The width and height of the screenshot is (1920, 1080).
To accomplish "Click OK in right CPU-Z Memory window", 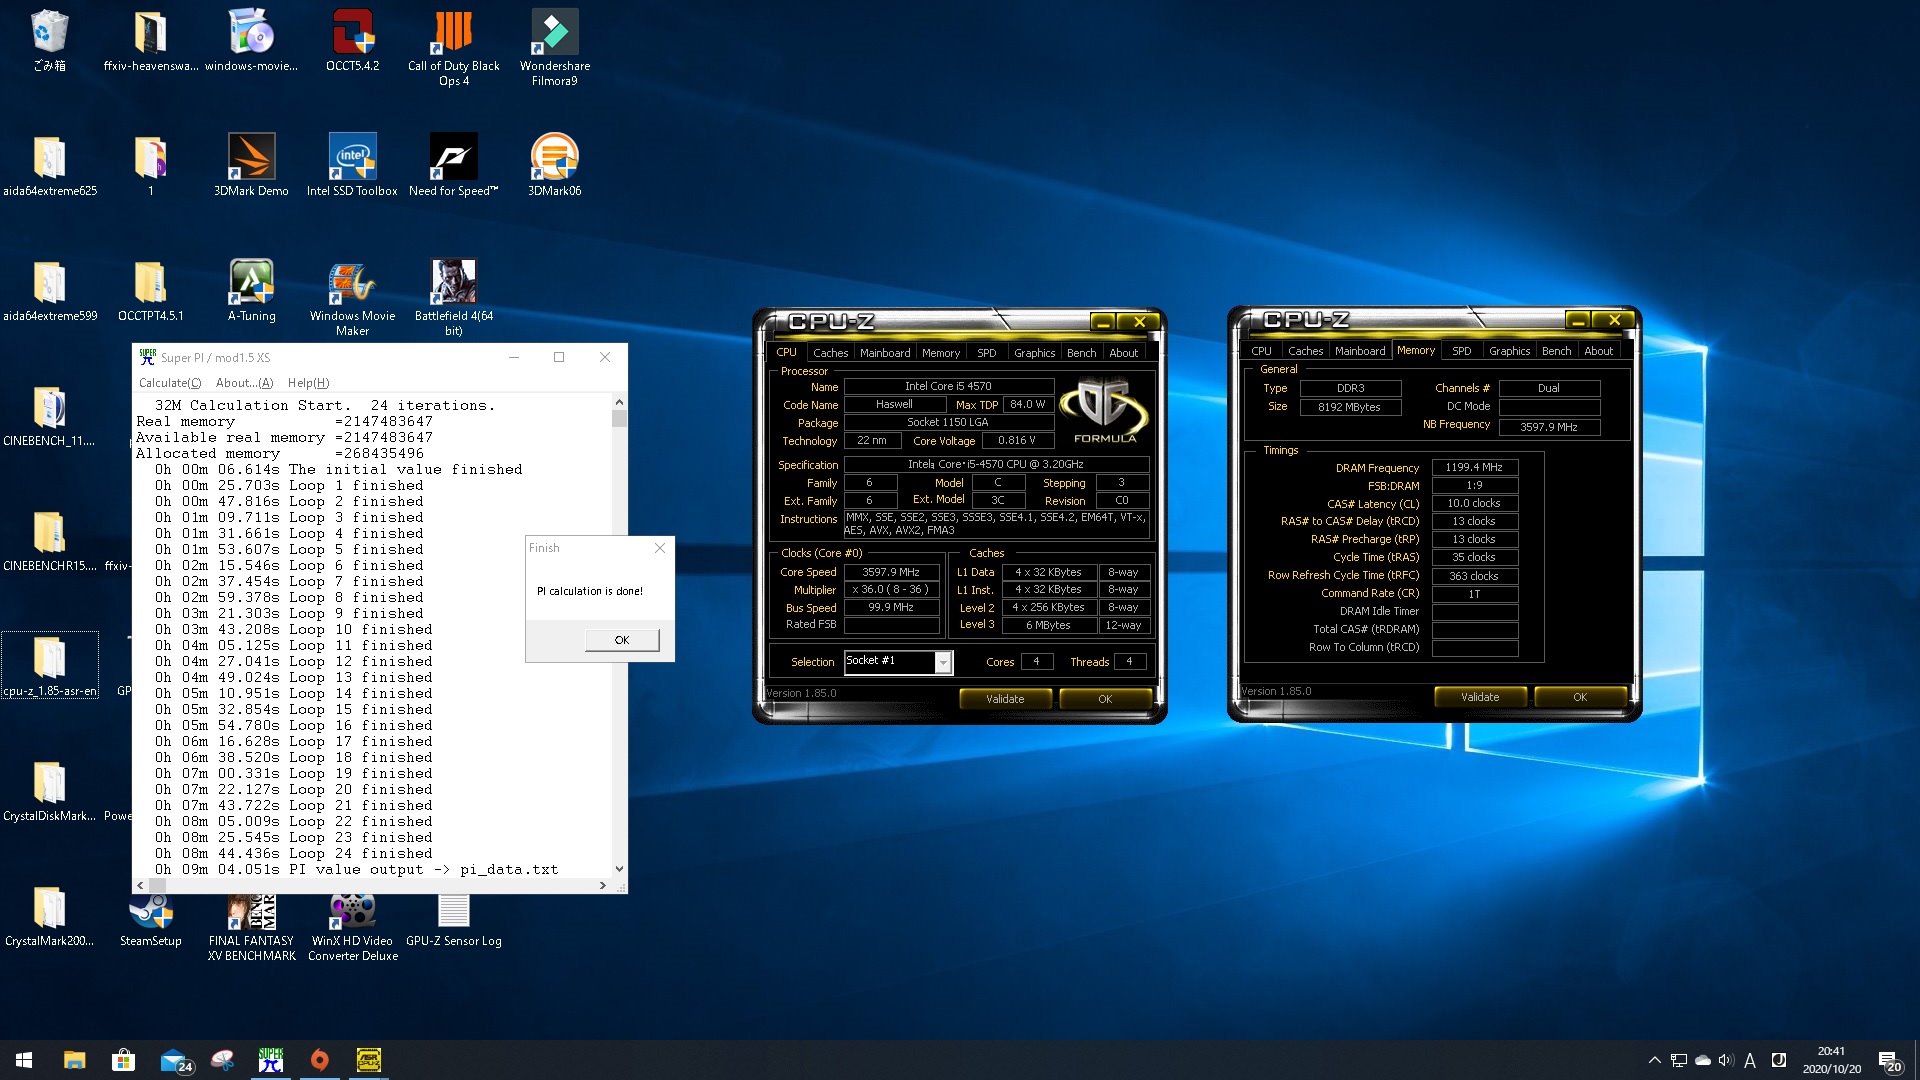I will (x=1580, y=697).
